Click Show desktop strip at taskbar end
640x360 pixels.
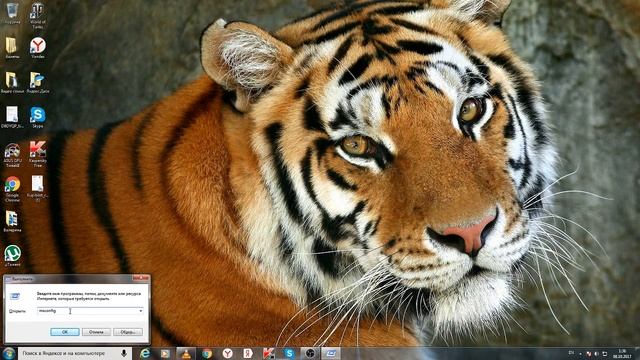pos(637,353)
